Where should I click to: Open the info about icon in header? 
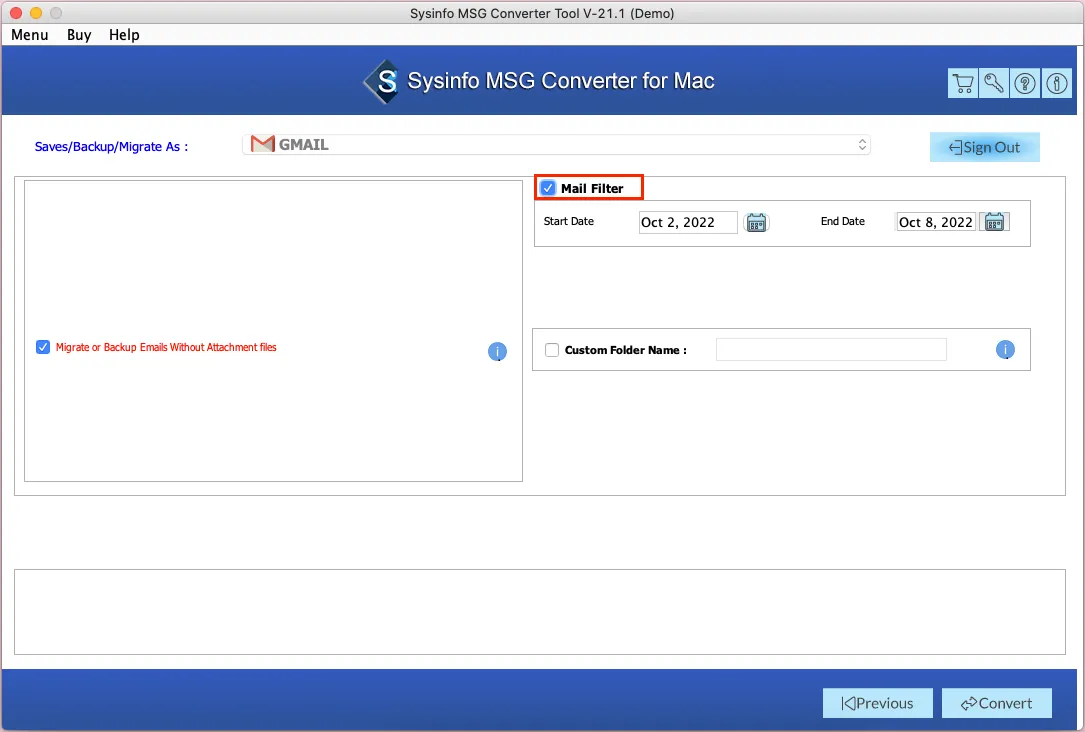click(x=1056, y=84)
